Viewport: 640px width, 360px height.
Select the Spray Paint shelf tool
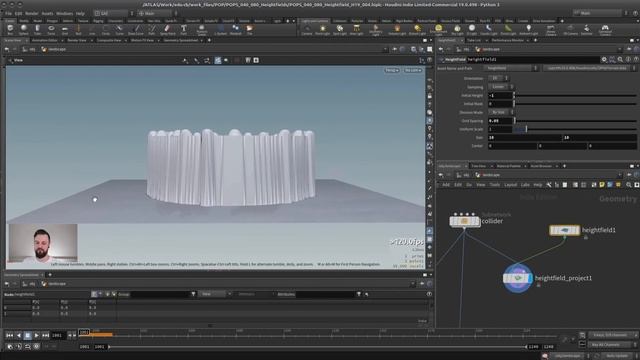coord(167,29)
